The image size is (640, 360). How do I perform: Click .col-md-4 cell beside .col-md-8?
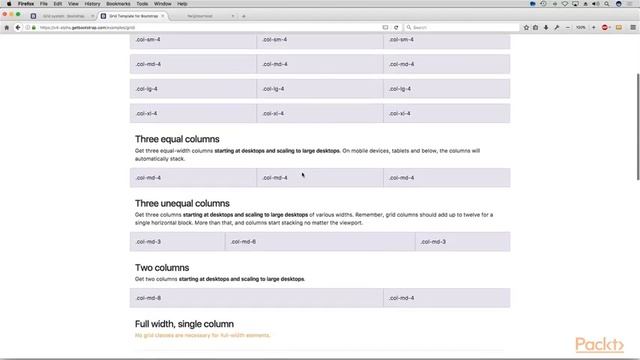pos(447,298)
